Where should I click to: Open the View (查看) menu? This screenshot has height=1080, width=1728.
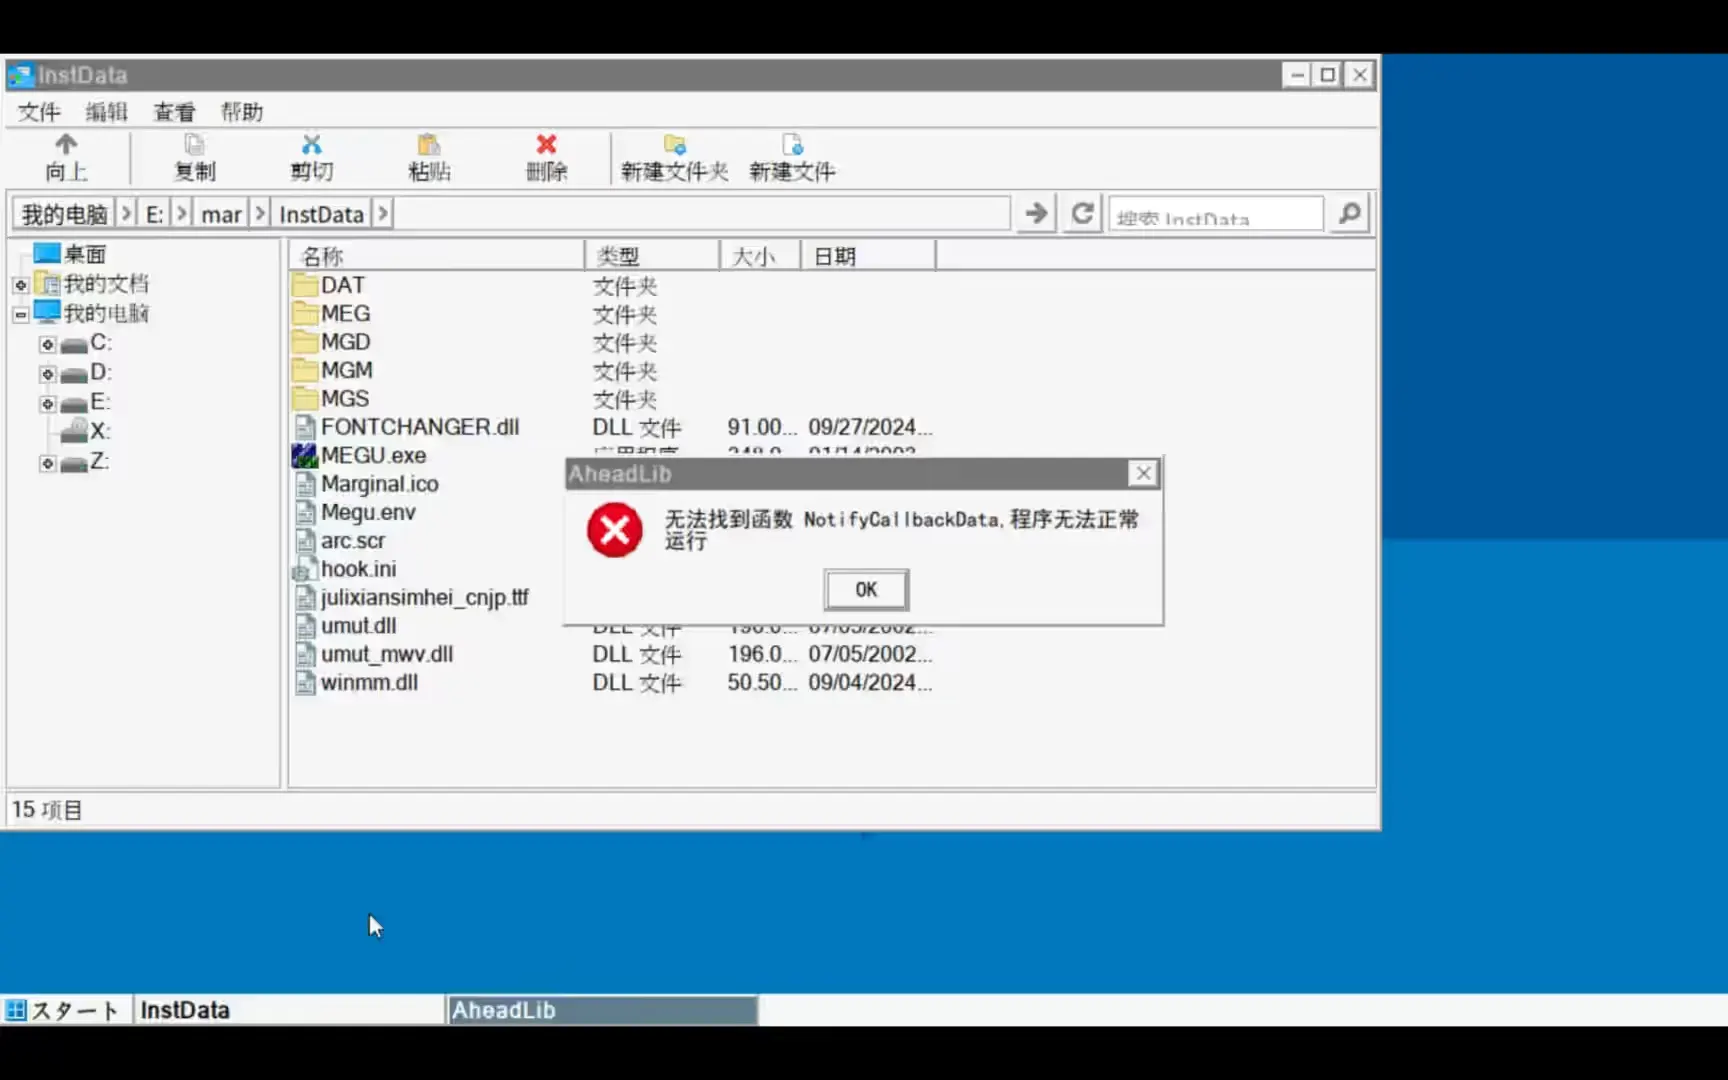[174, 112]
